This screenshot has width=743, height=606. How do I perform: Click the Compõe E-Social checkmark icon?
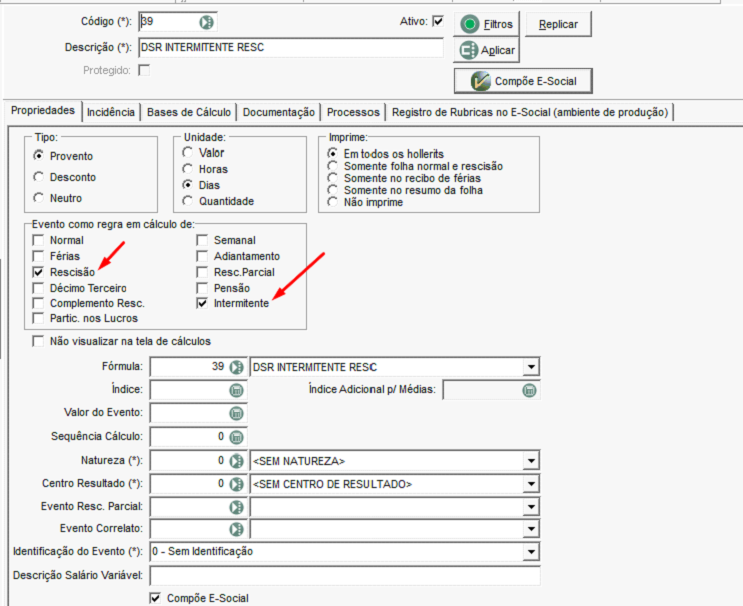(x=480, y=81)
